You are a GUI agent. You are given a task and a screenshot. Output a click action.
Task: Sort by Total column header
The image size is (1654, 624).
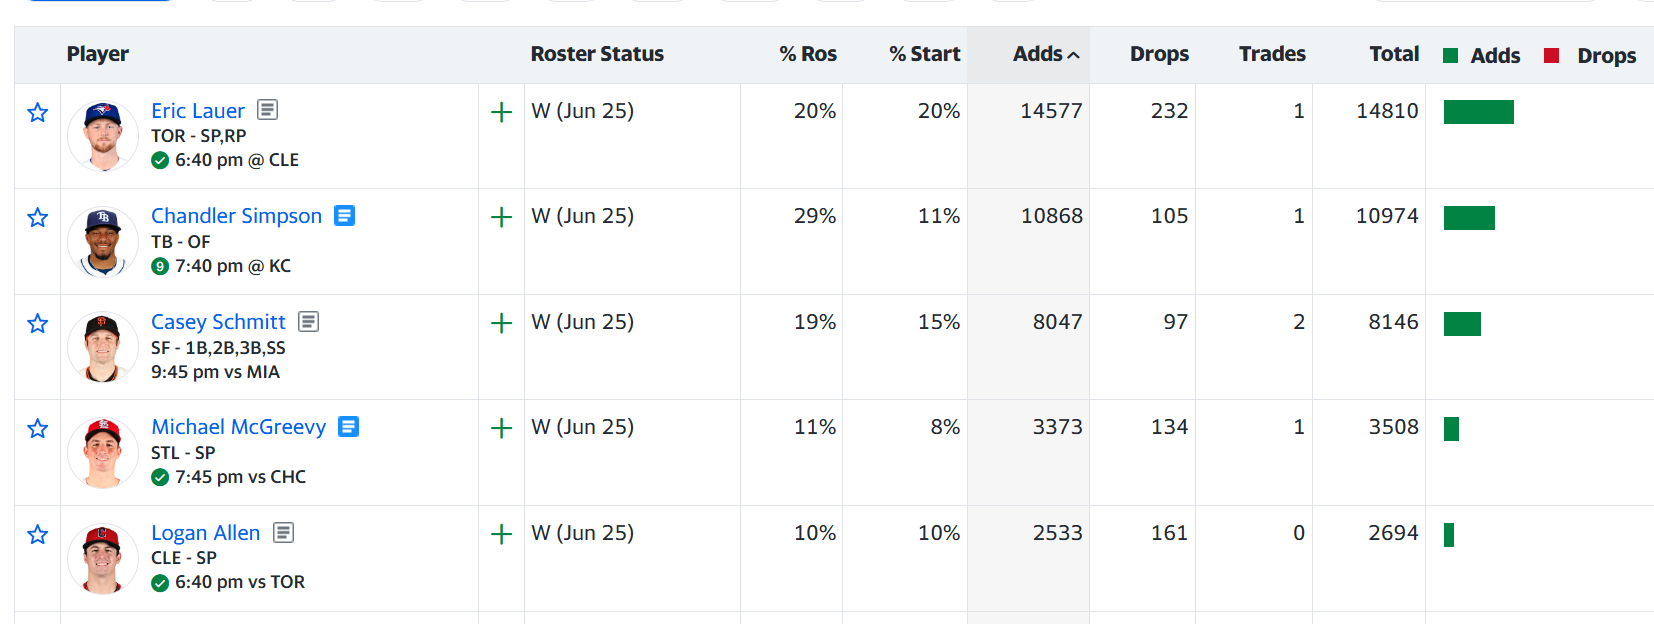click(1394, 54)
